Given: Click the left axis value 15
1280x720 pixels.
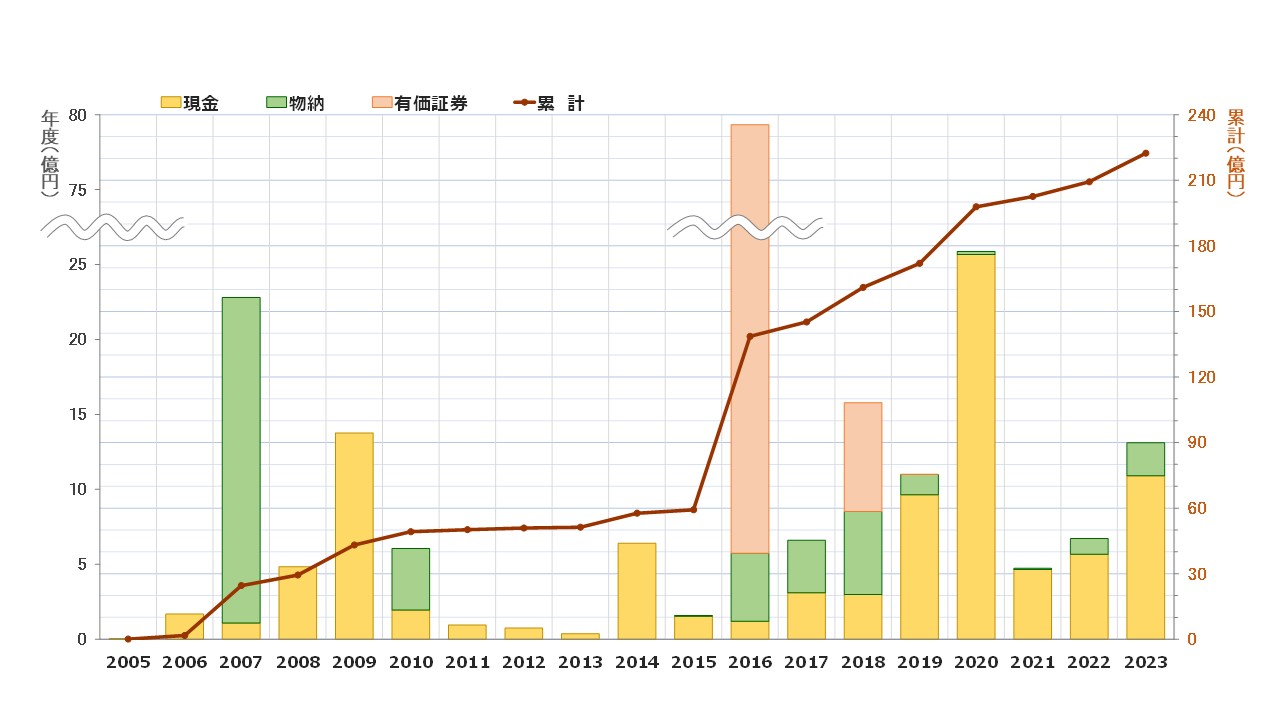Looking at the screenshot, I should pyautogui.click(x=78, y=414).
